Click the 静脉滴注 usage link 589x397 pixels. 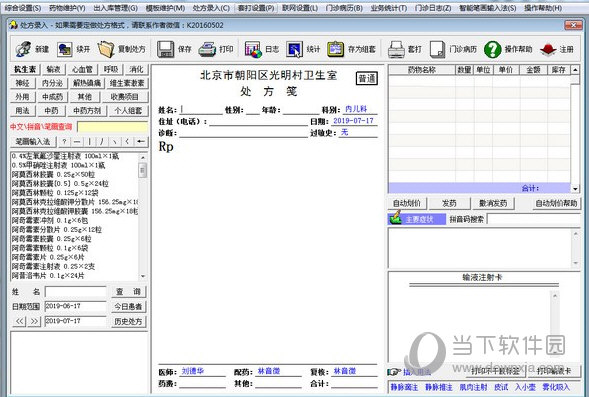tap(404, 387)
